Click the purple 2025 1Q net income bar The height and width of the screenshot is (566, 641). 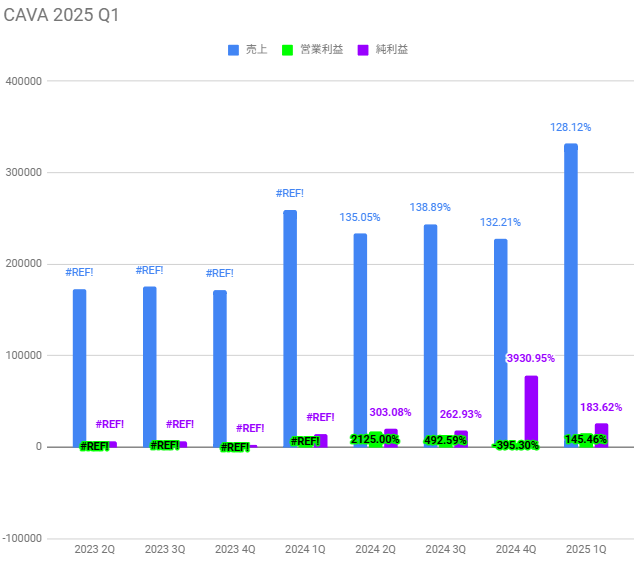coord(601,435)
